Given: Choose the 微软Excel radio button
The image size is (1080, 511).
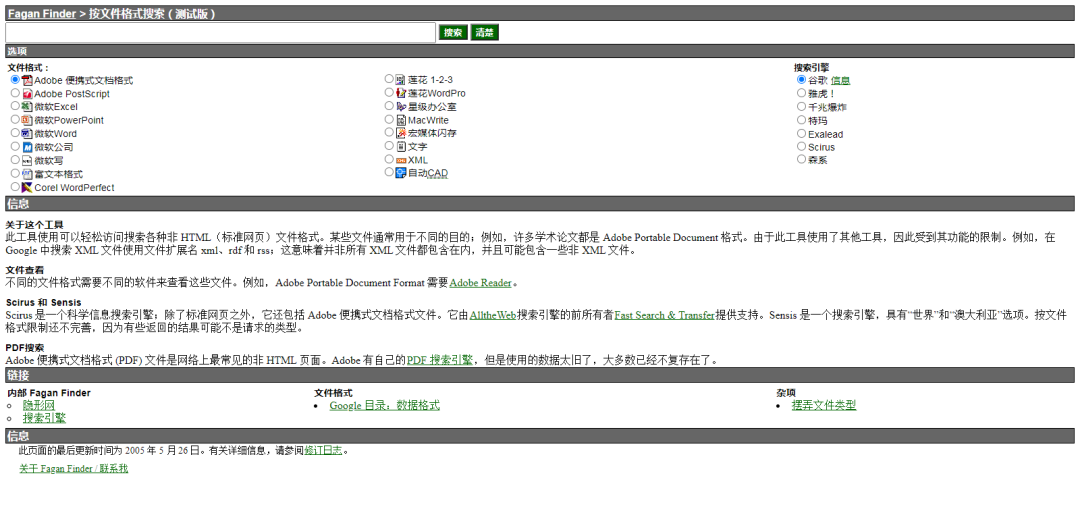Looking at the screenshot, I should tap(15, 106).
